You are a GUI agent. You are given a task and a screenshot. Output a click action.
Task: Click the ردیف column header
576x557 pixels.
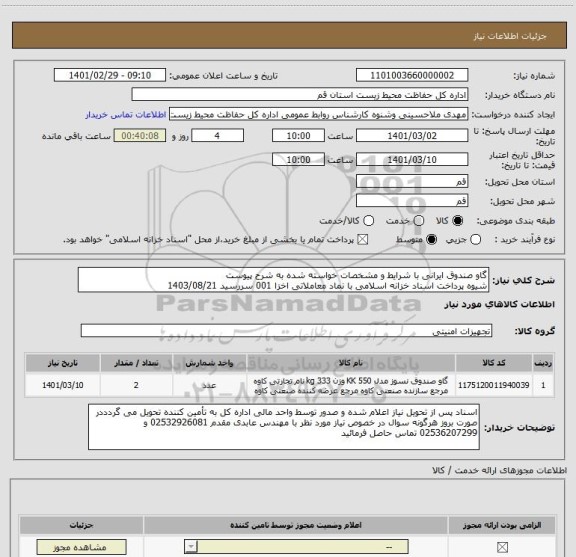543,363
